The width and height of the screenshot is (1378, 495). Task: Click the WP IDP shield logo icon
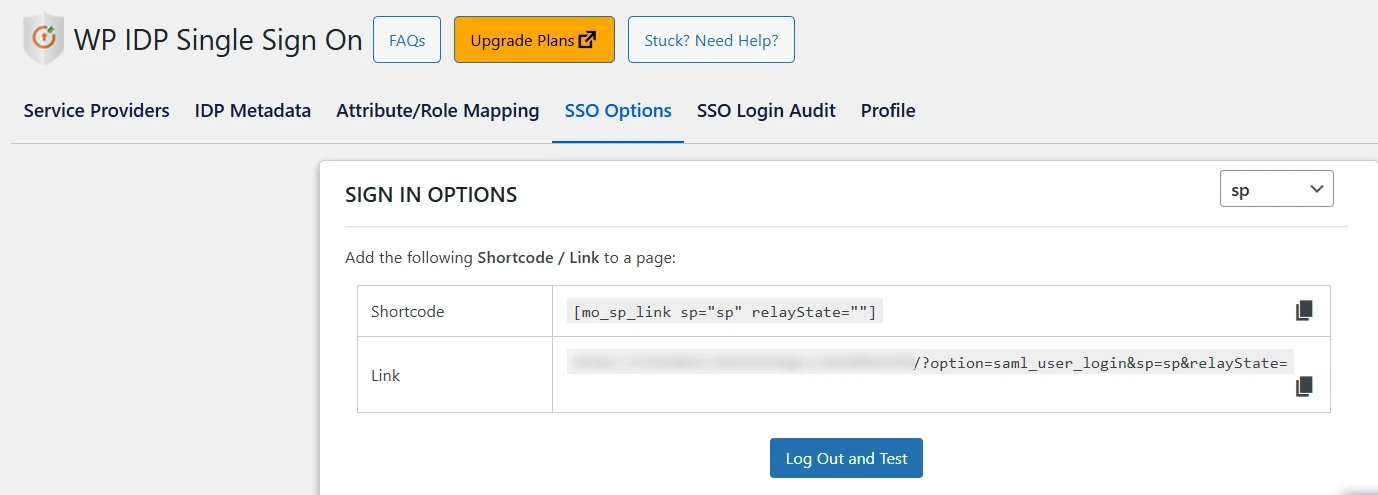pyautogui.click(x=43, y=39)
